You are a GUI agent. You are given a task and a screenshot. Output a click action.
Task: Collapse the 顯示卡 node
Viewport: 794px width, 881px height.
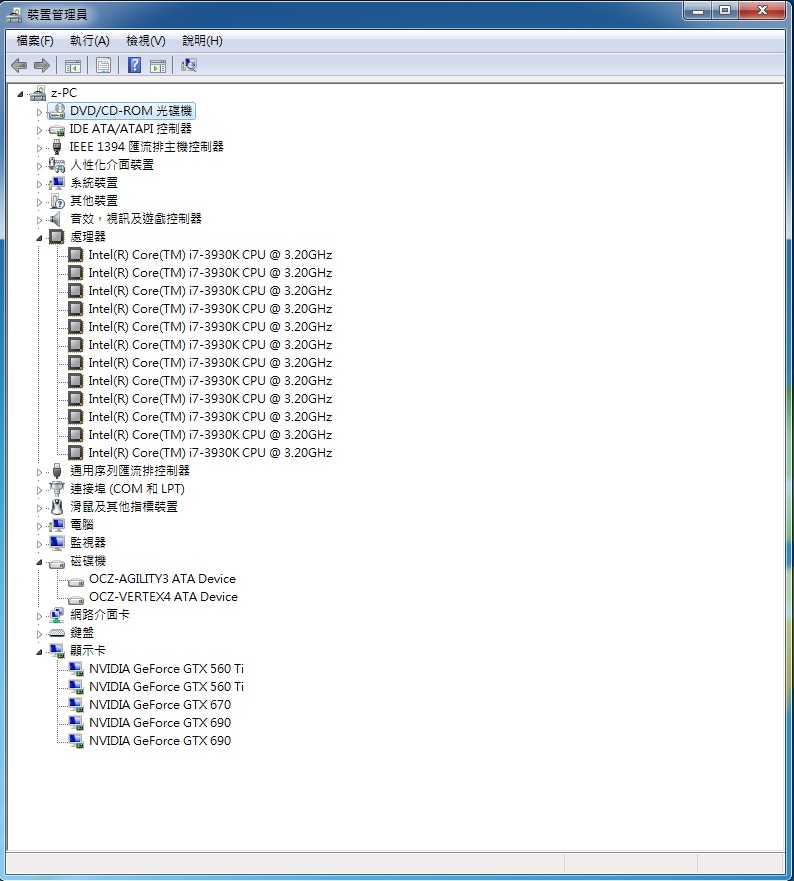coord(39,652)
